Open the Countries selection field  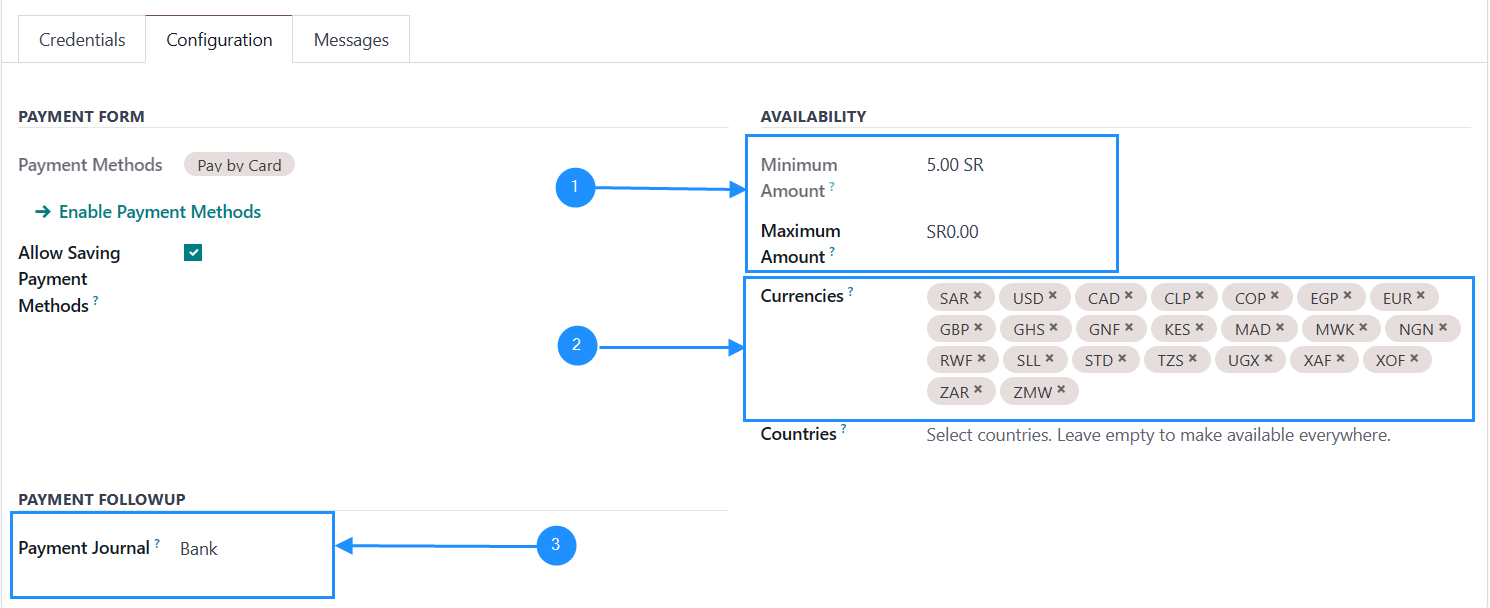tap(1158, 436)
